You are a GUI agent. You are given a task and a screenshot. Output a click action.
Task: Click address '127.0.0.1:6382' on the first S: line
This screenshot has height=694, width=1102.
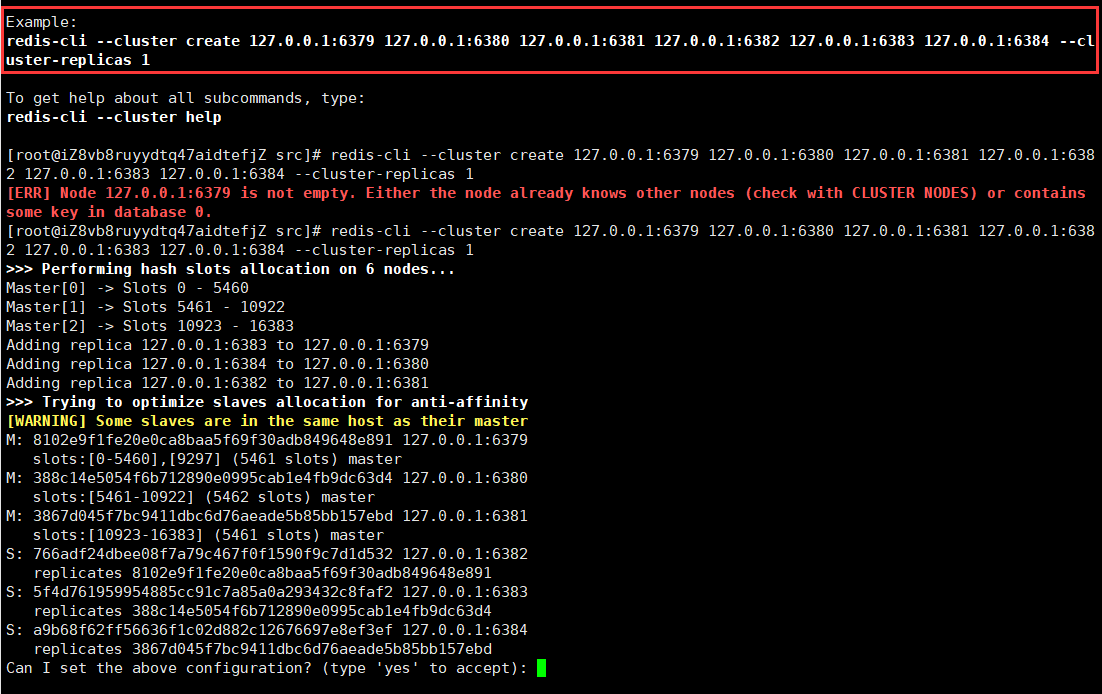(x=465, y=553)
